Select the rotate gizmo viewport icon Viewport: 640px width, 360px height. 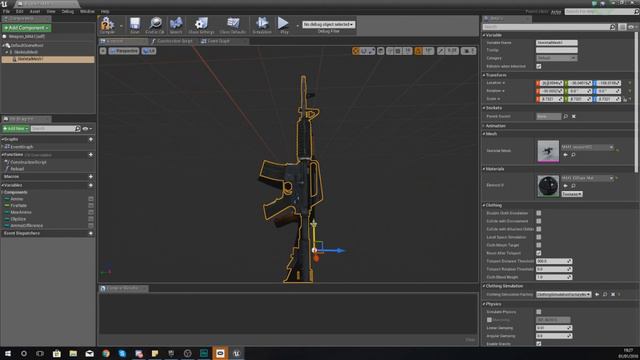(x=364, y=51)
